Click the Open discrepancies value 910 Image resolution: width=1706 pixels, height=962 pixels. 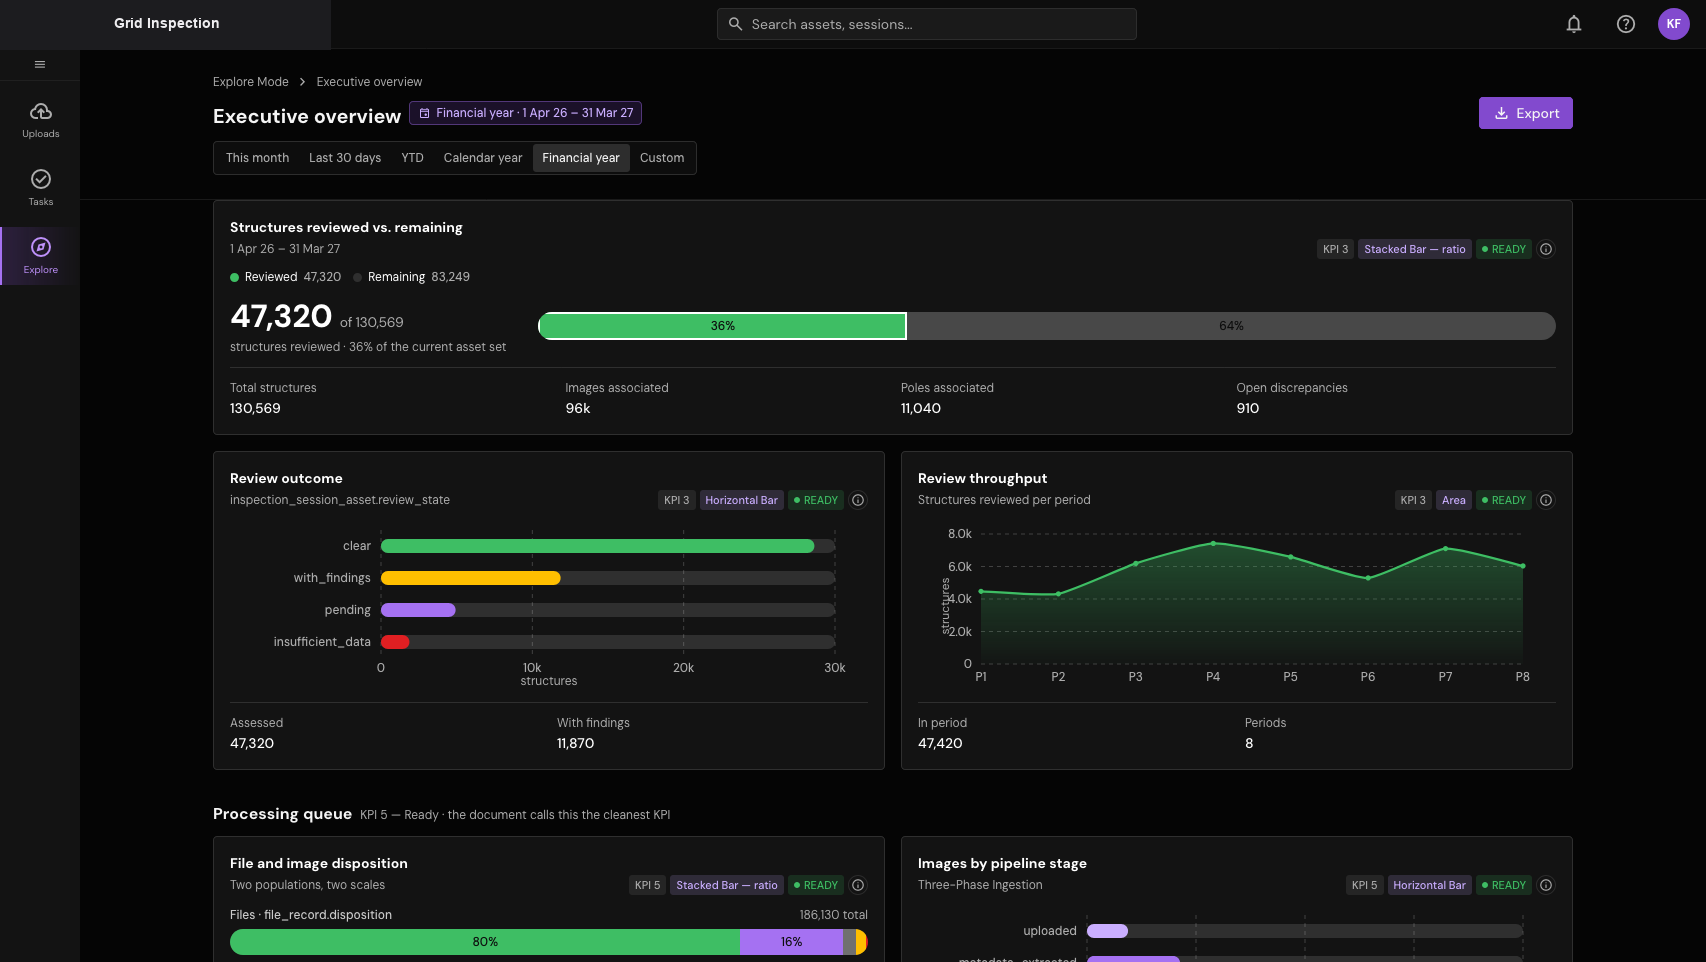(1248, 408)
